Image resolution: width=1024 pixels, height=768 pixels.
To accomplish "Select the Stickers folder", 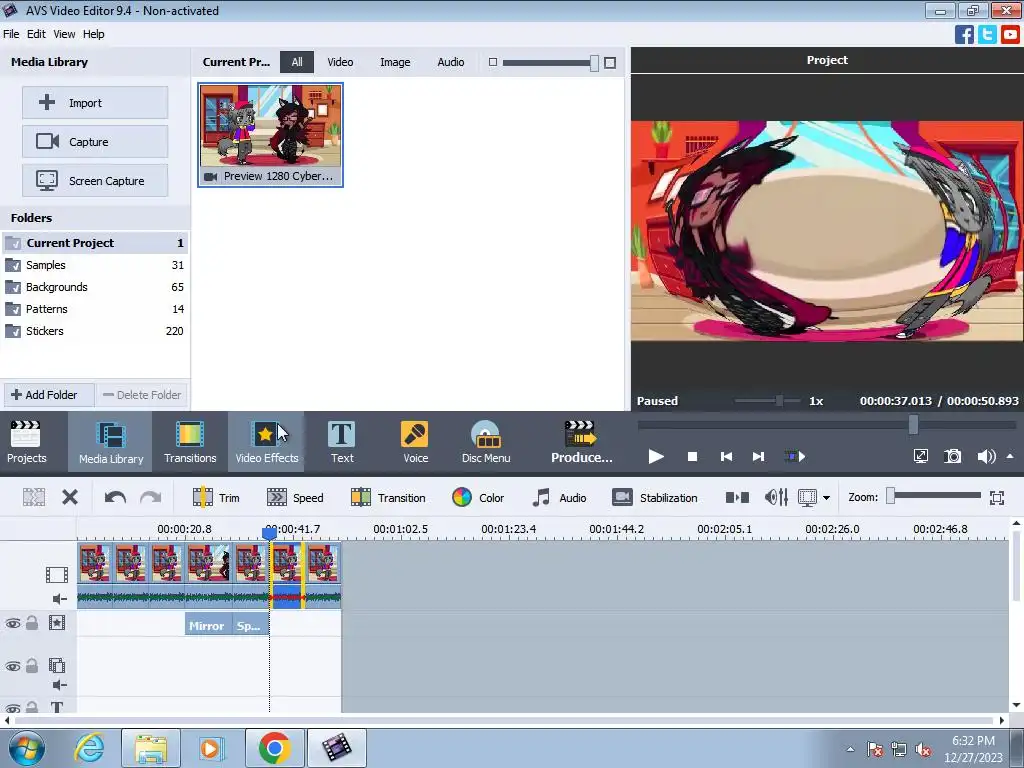I will (x=95, y=331).
